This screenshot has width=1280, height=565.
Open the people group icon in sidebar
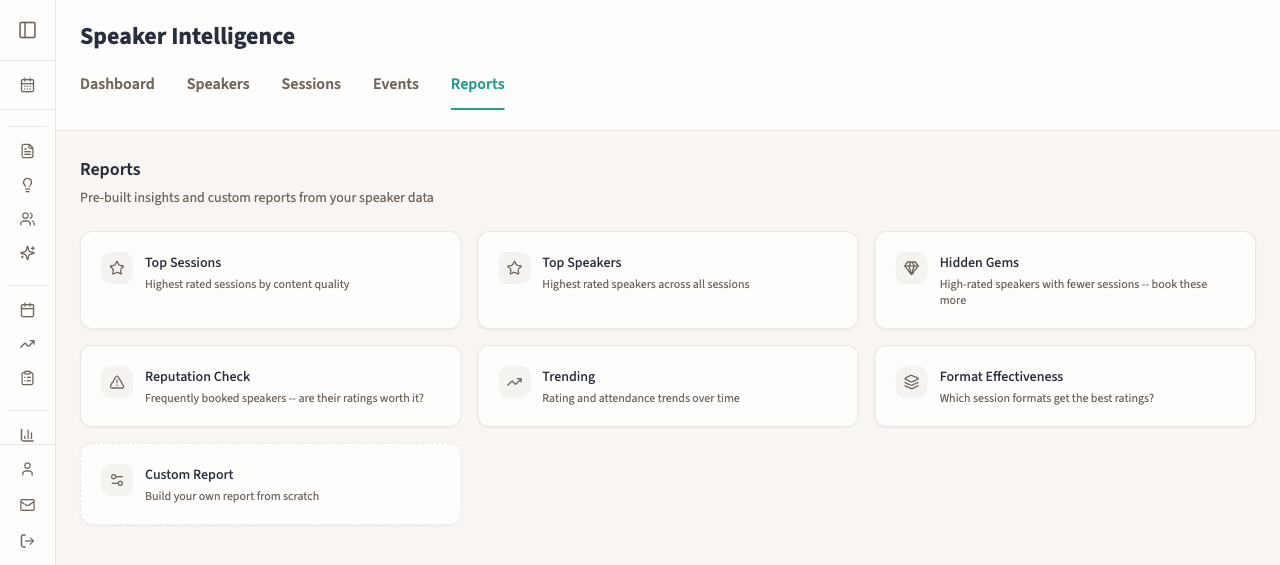click(28, 219)
